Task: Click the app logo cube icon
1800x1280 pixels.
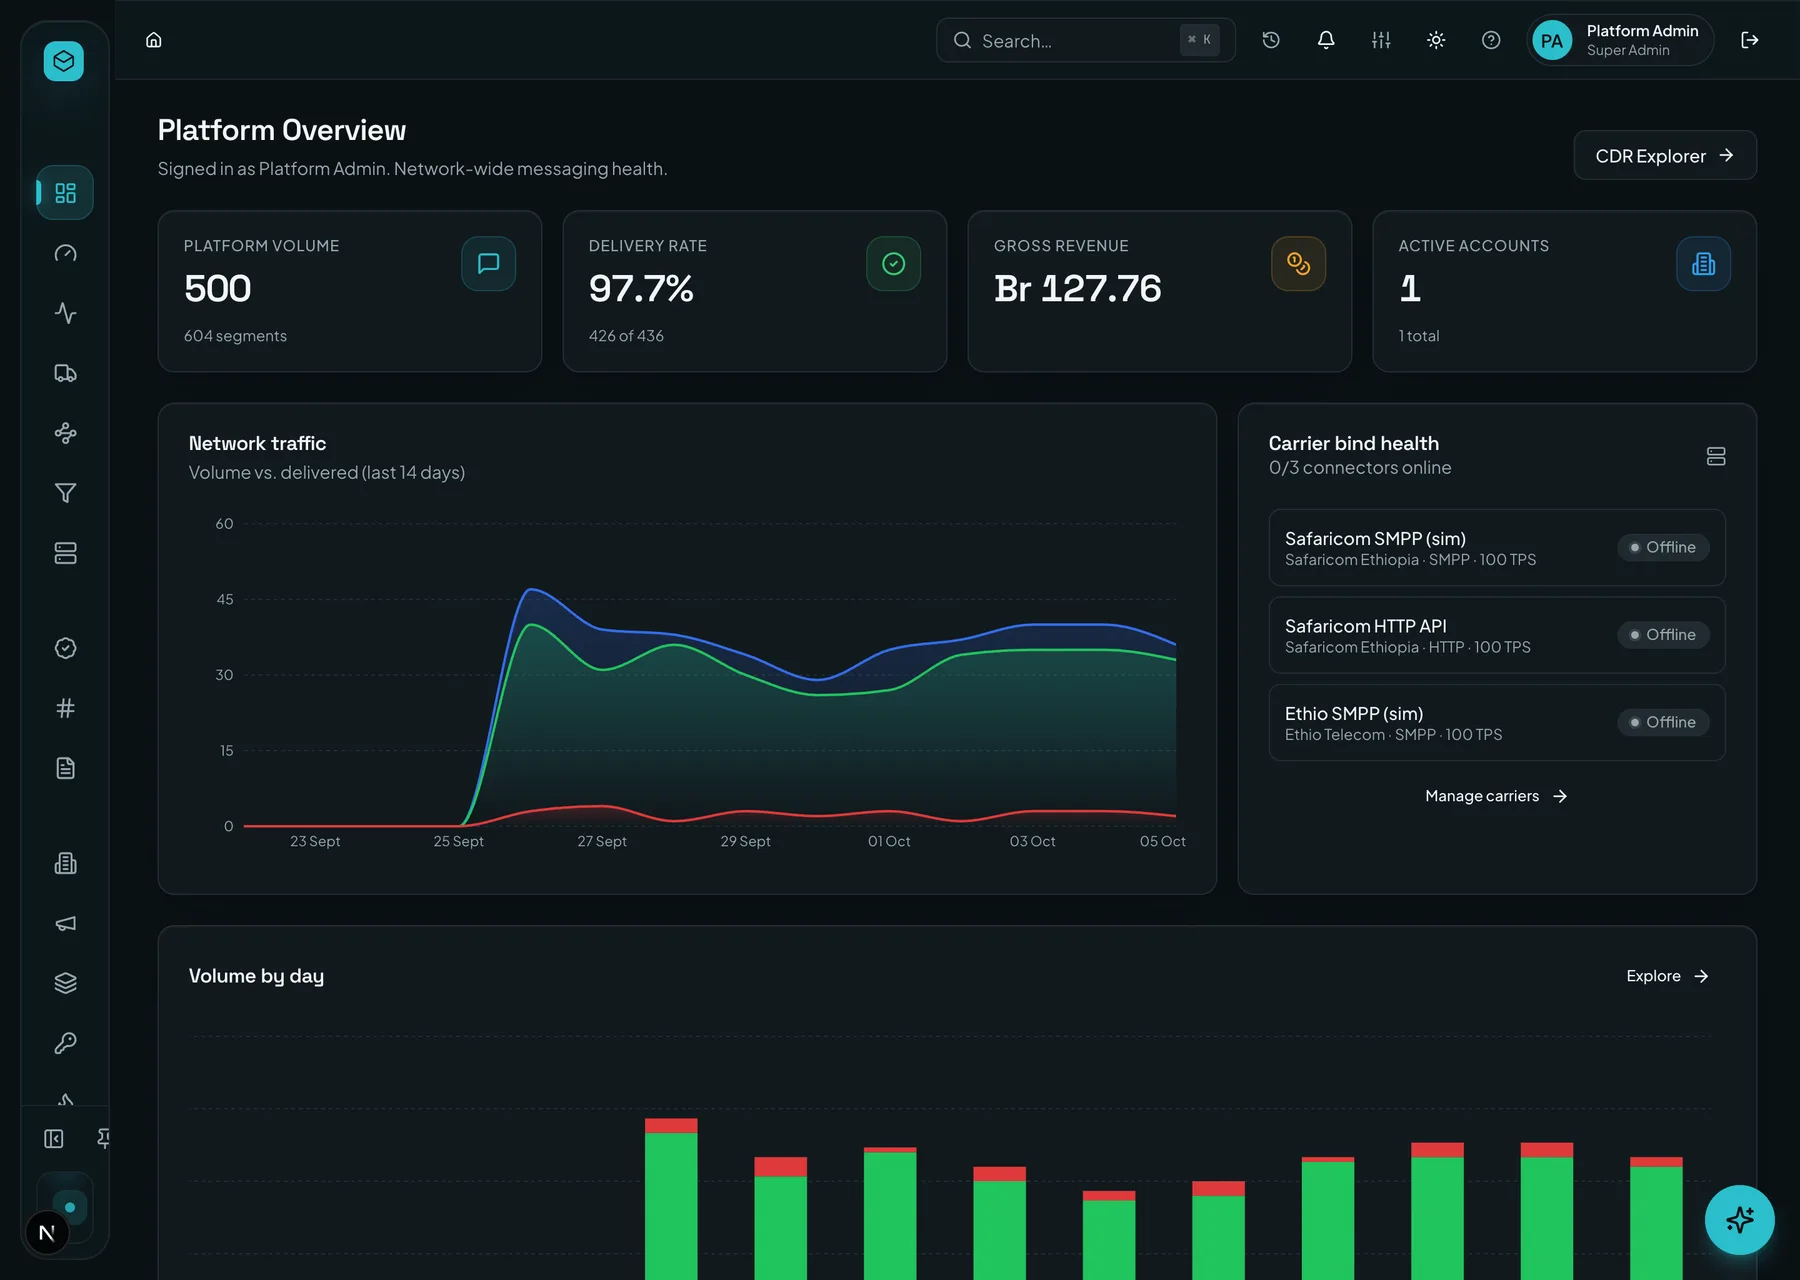Action: click(64, 61)
